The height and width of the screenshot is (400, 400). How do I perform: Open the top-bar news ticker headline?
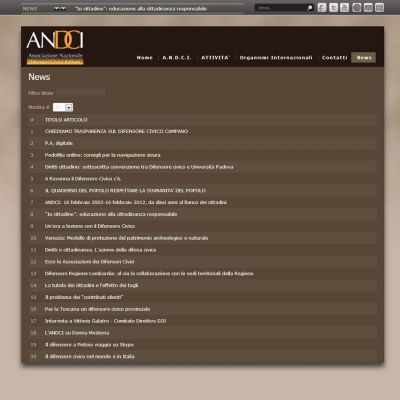pos(141,9)
